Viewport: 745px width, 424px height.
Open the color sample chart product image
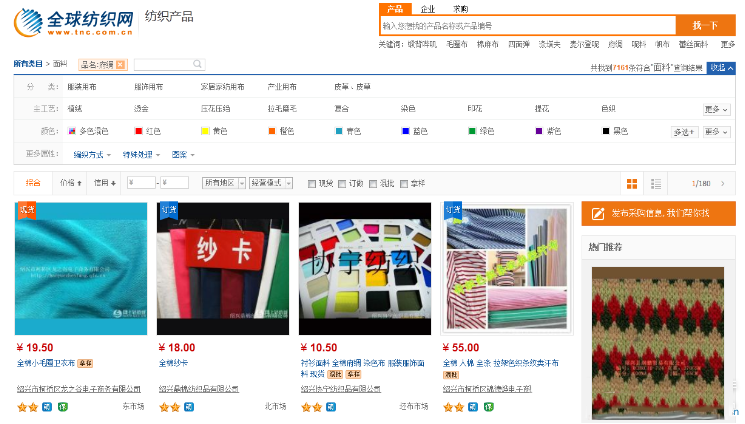click(x=365, y=269)
